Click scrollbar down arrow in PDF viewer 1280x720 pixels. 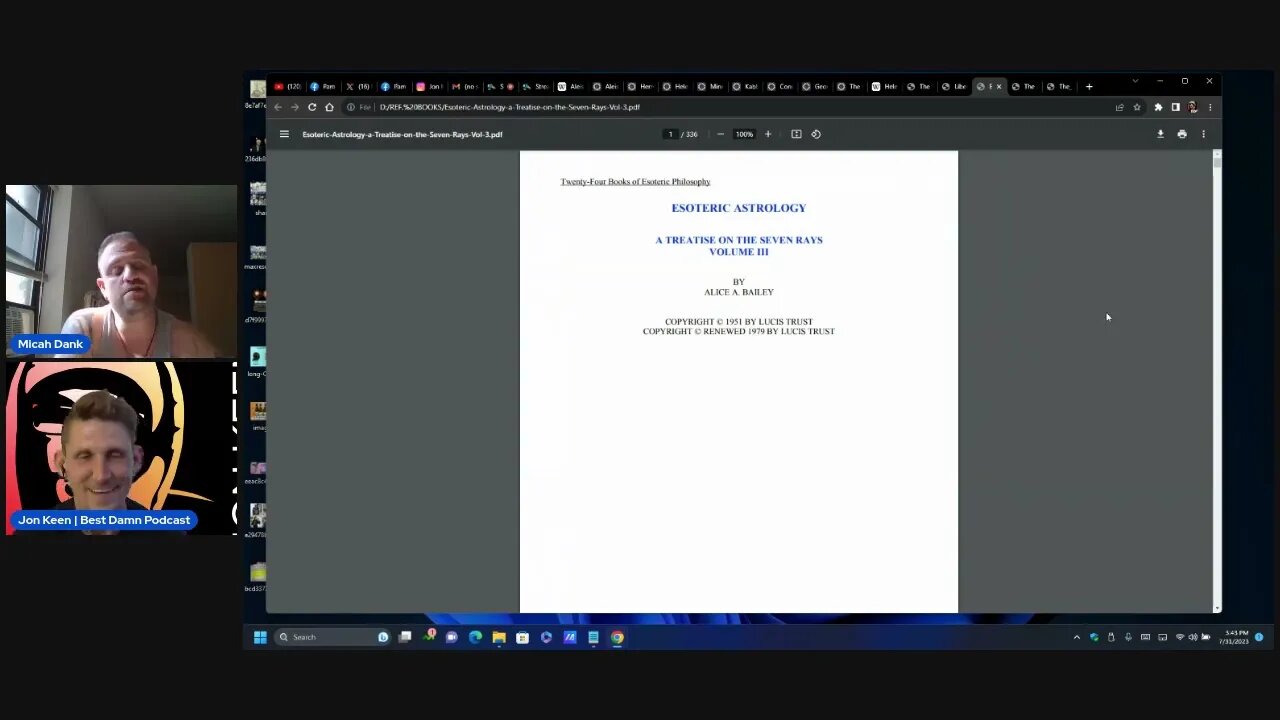click(x=1216, y=608)
